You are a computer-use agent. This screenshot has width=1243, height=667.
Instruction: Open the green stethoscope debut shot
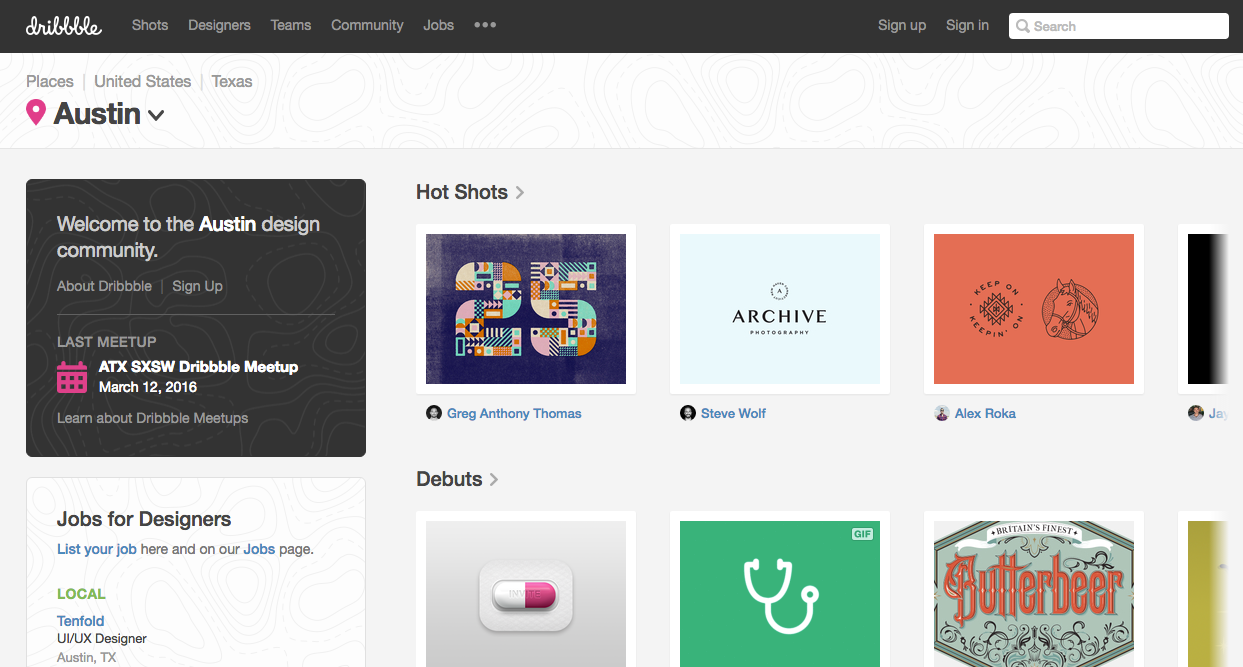pyautogui.click(x=780, y=594)
